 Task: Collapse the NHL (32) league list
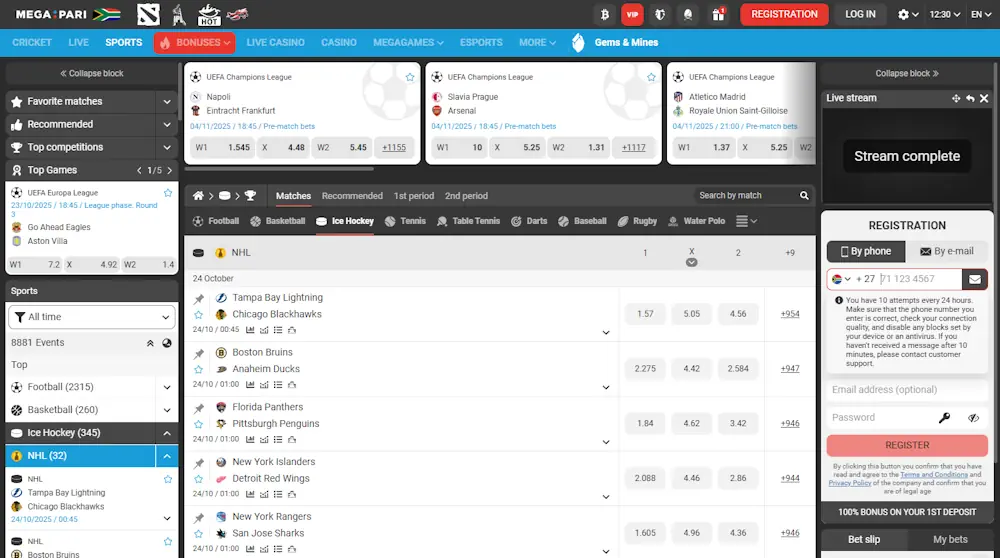166,456
